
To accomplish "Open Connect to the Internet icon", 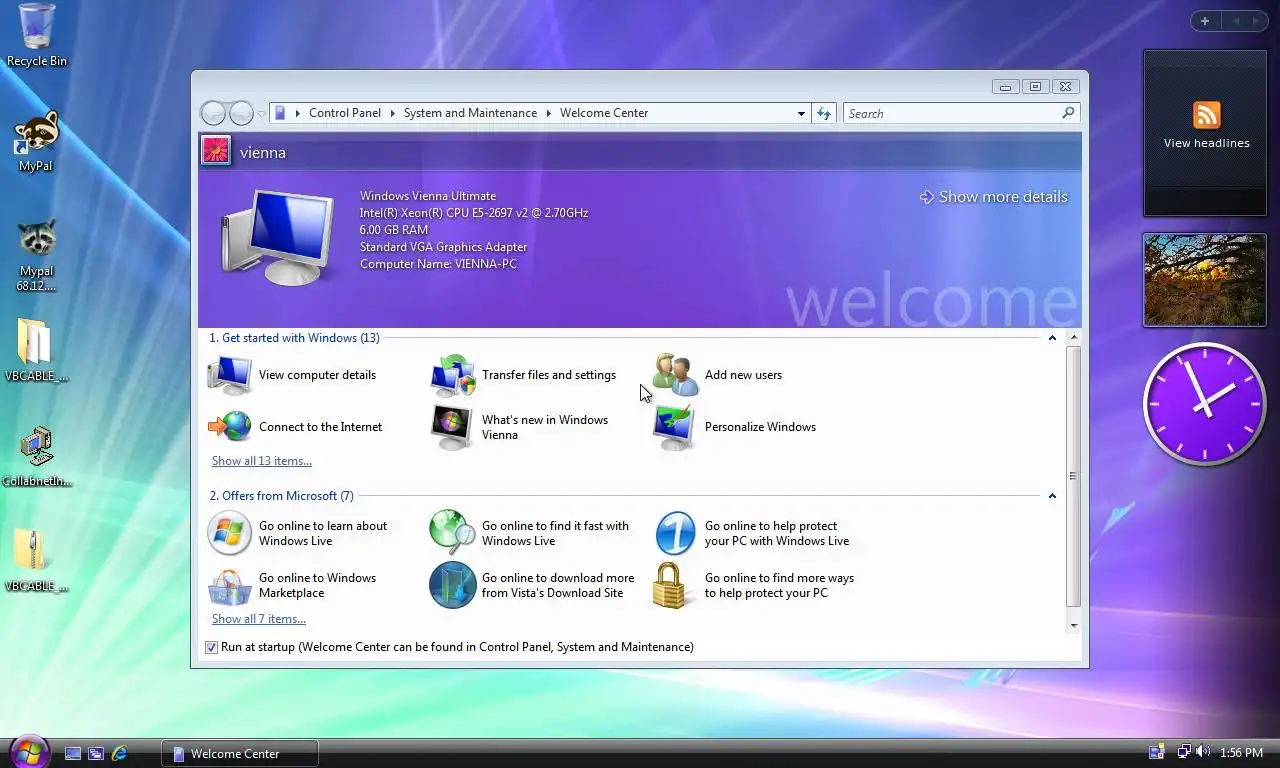I will [x=230, y=427].
